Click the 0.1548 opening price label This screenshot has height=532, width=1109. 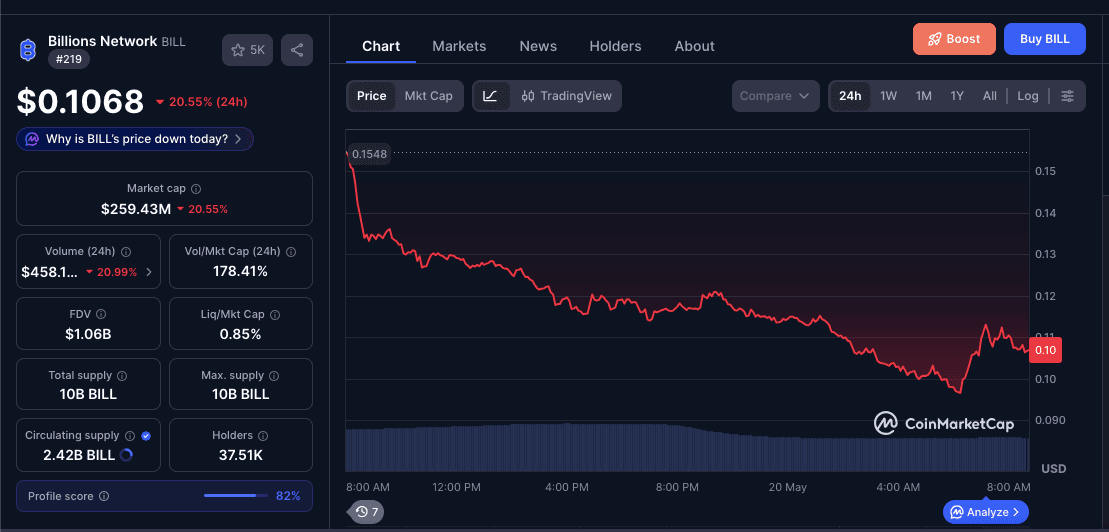click(368, 154)
